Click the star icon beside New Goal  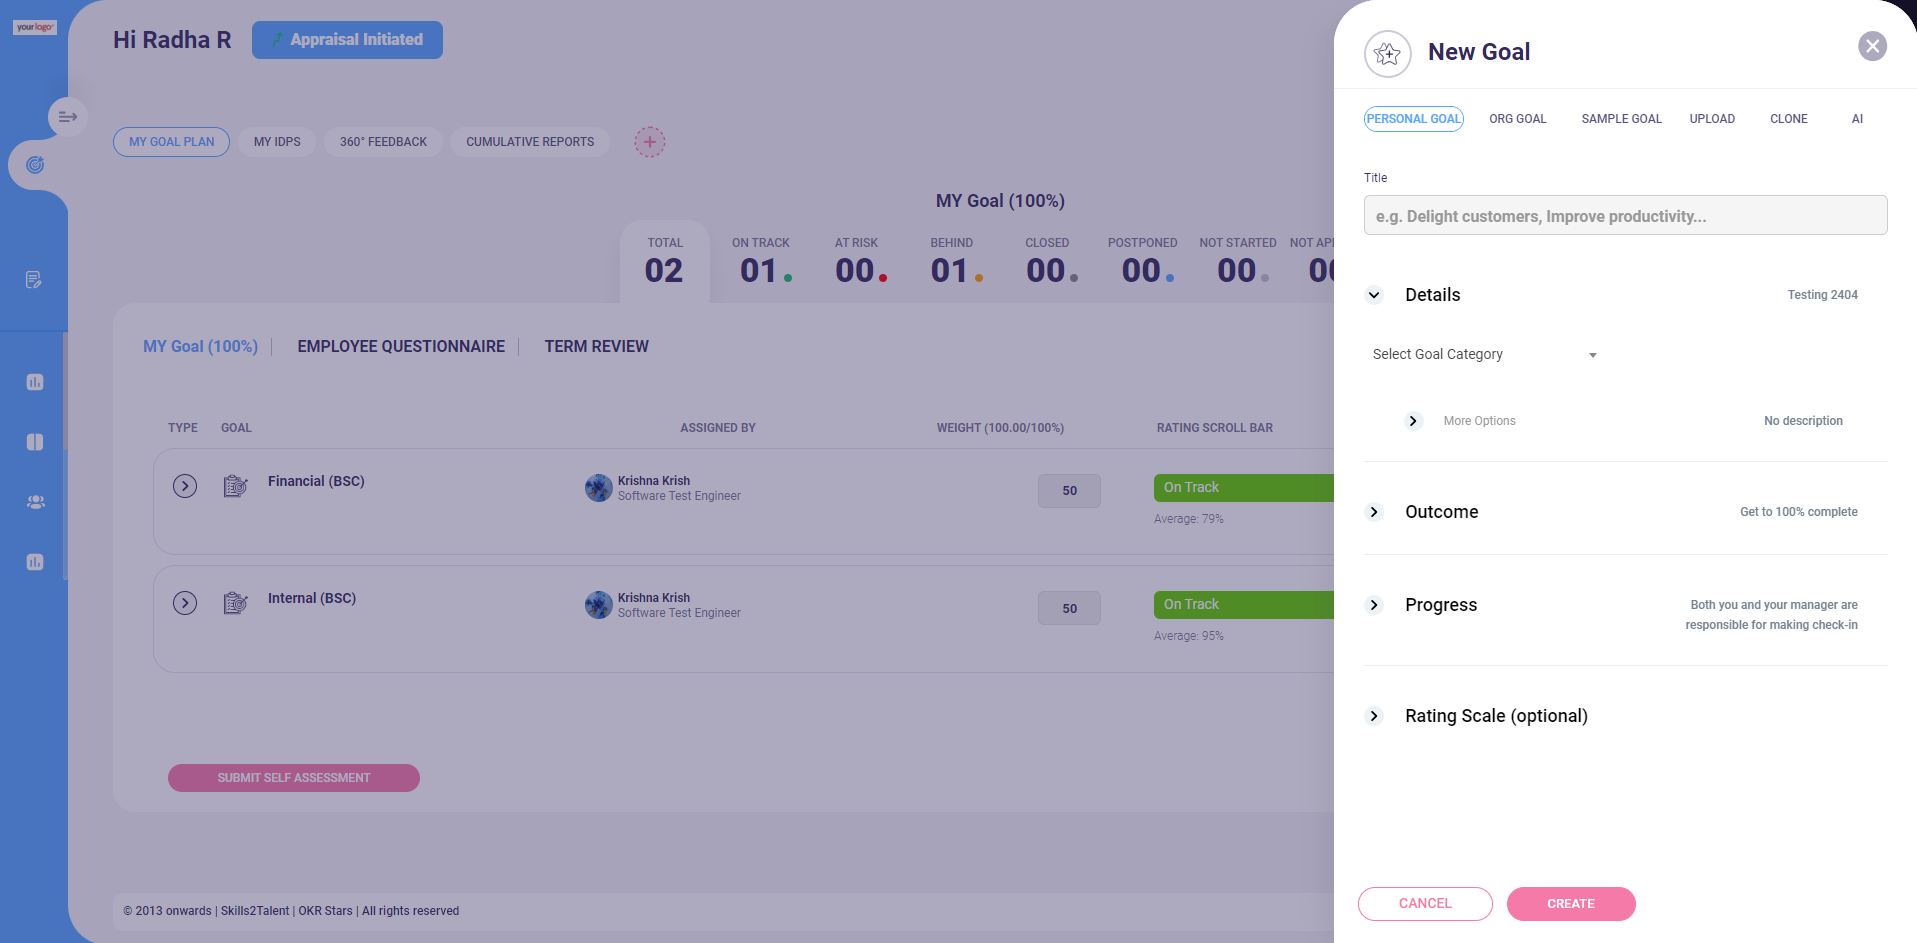(x=1388, y=54)
